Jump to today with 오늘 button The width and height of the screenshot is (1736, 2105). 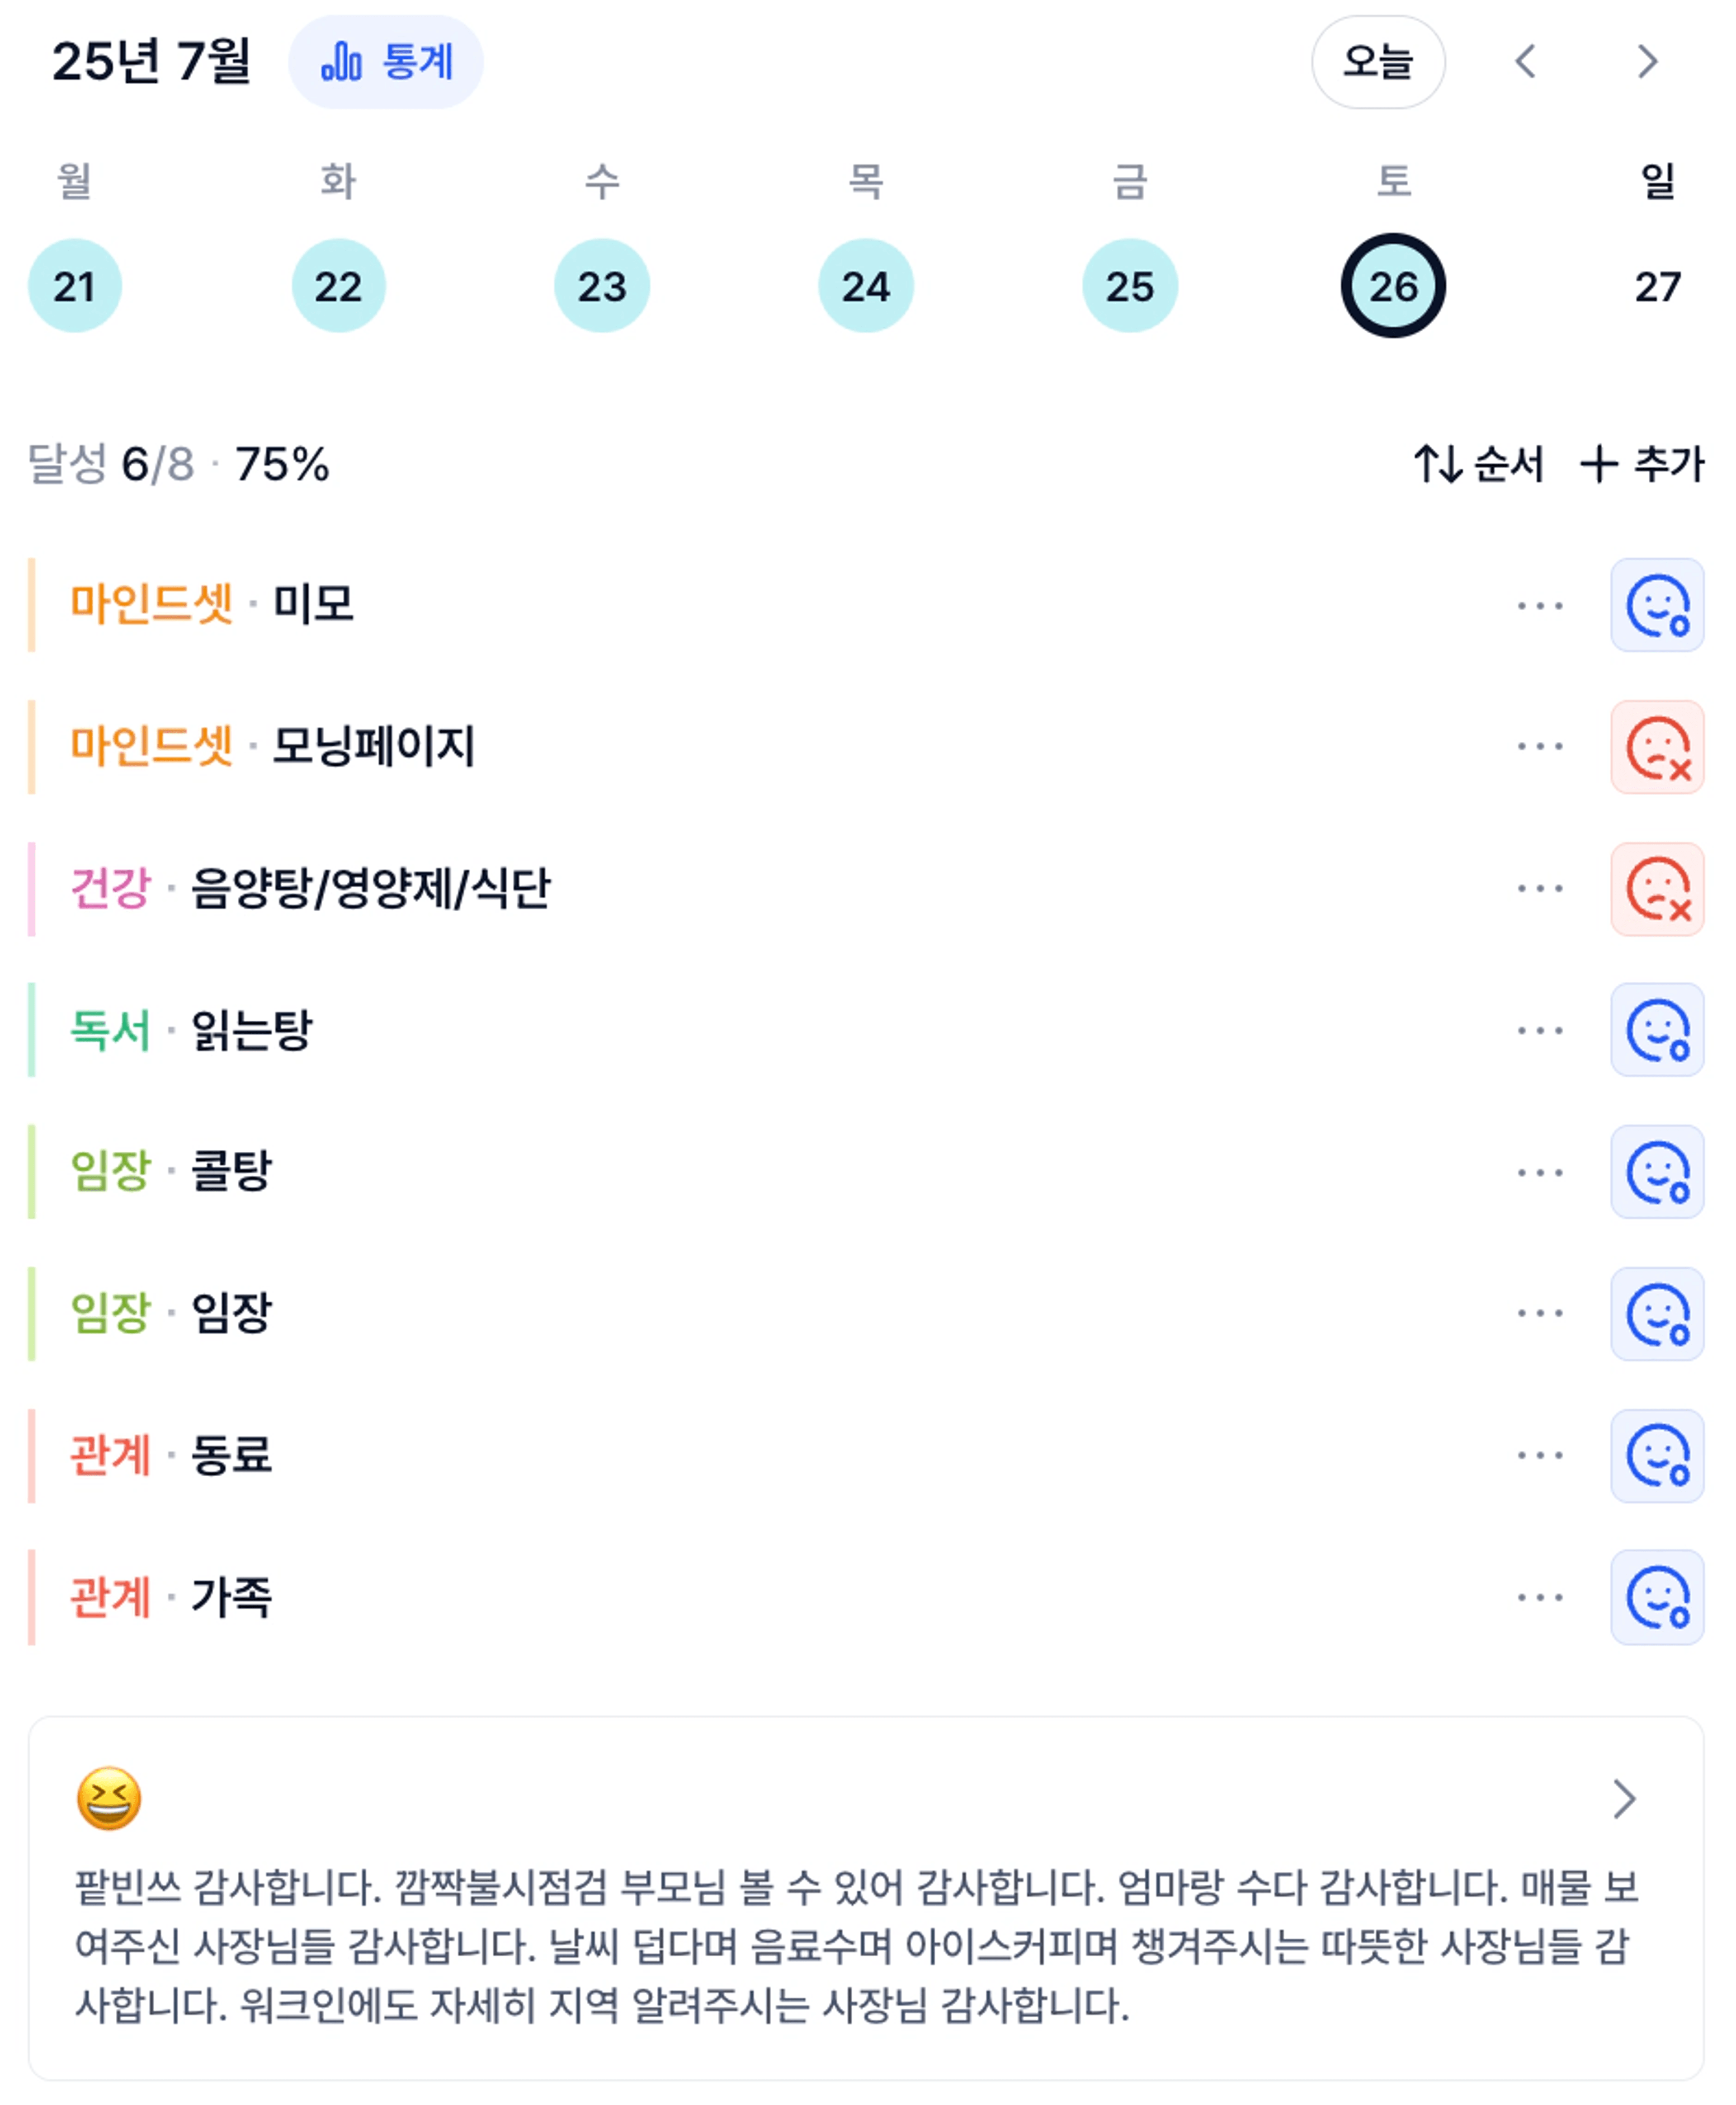1378,62
